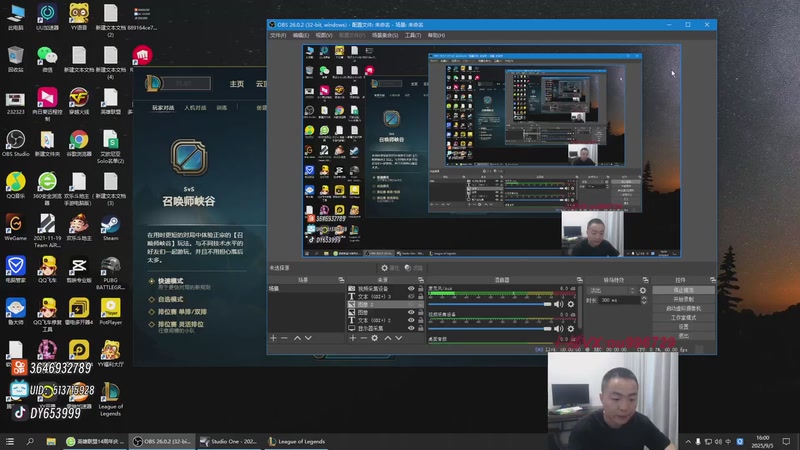This screenshot has height=450, width=800.
Task: Open QQ音乐 desktop shortcut
Action: click(15, 186)
